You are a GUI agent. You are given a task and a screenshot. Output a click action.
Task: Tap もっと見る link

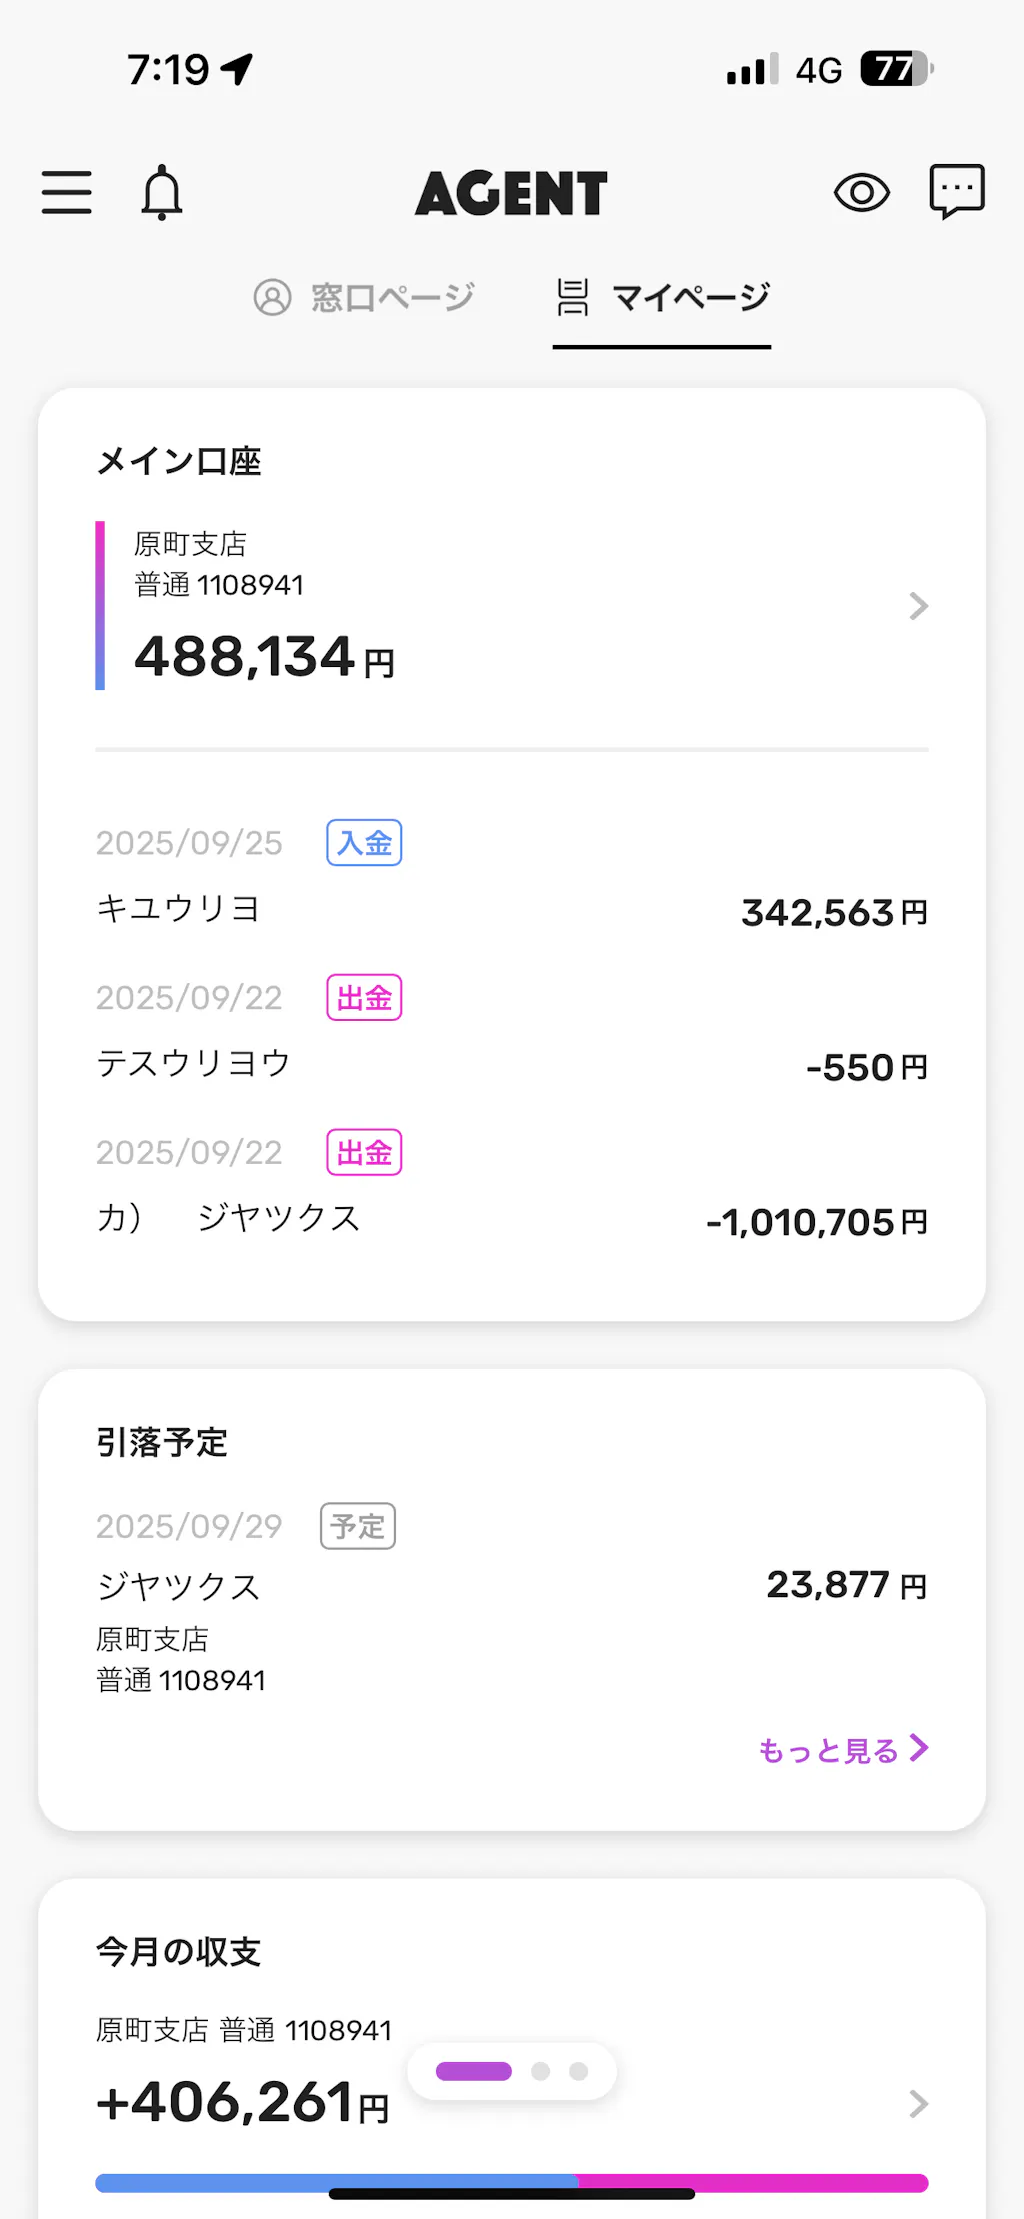842,1750
